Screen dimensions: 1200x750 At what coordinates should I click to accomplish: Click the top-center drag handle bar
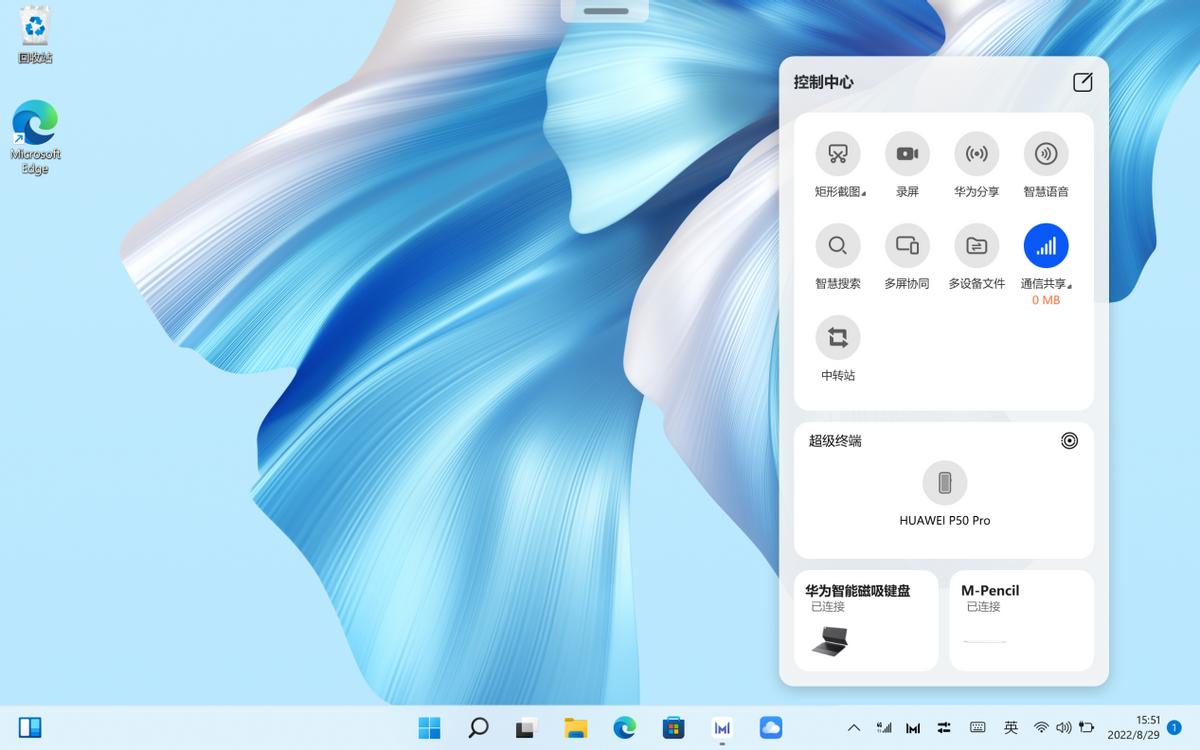click(605, 11)
